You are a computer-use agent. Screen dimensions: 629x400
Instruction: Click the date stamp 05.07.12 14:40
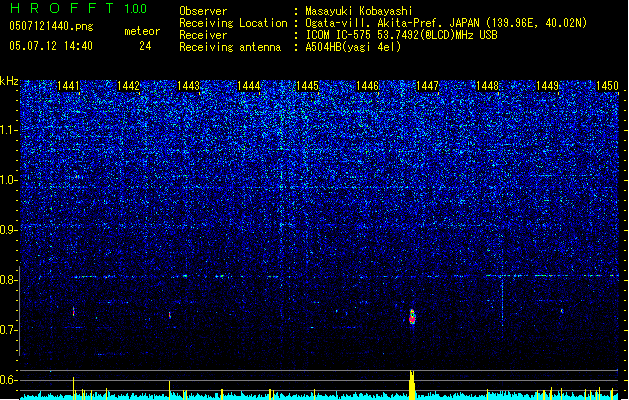51,46
